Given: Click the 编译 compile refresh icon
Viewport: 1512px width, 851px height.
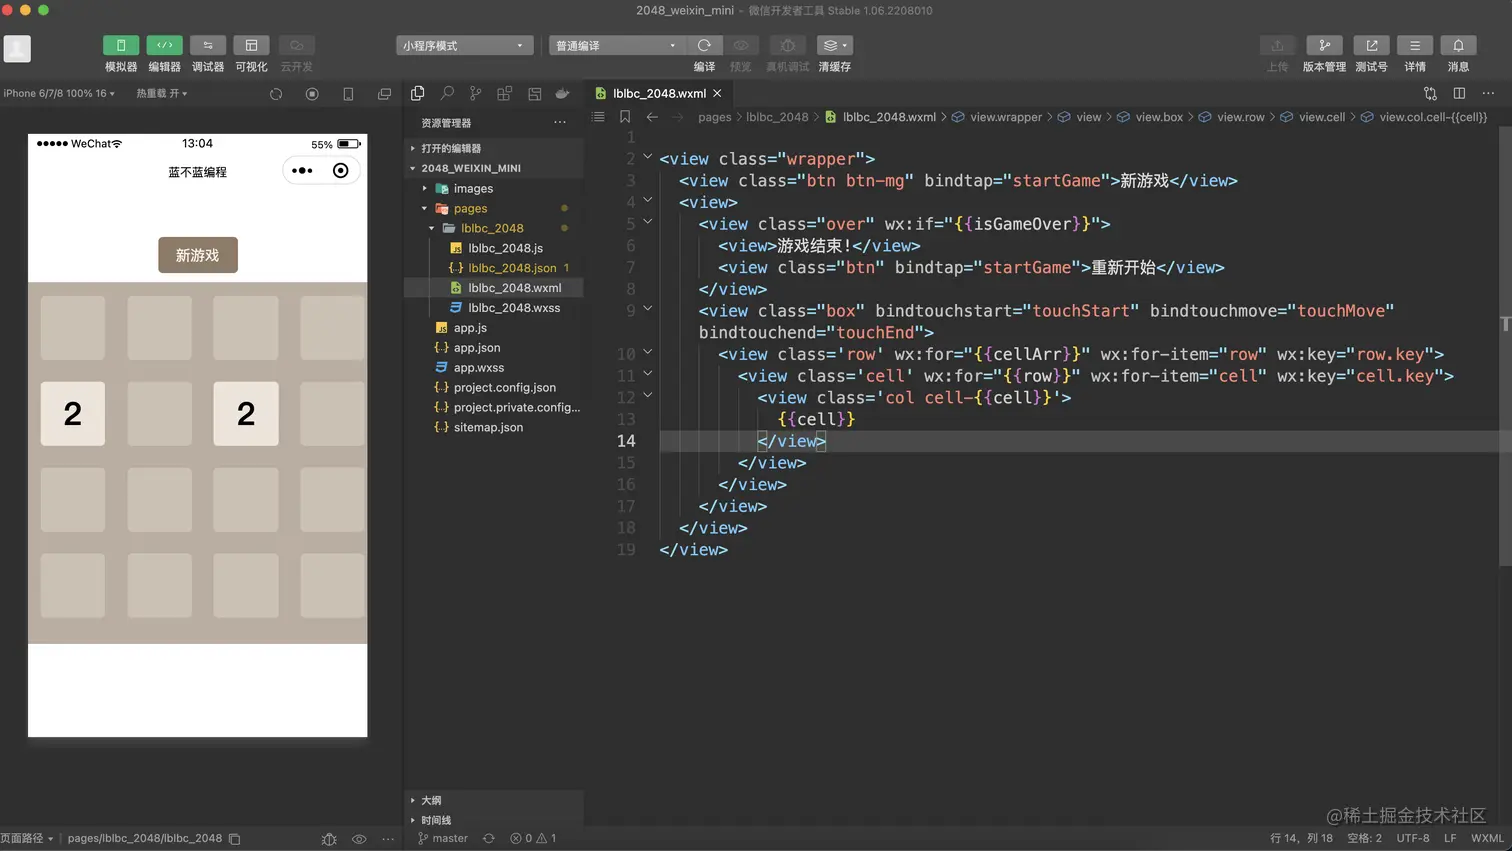Looking at the screenshot, I should pos(704,45).
